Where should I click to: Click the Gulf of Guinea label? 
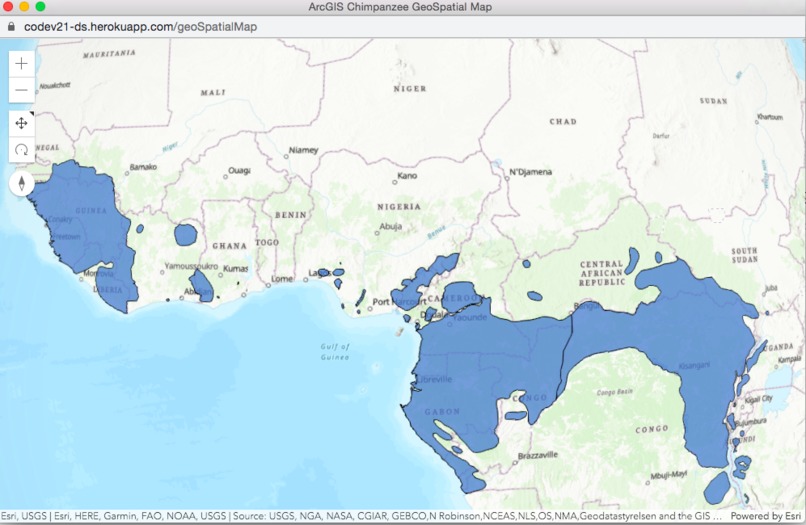coord(335,352)
